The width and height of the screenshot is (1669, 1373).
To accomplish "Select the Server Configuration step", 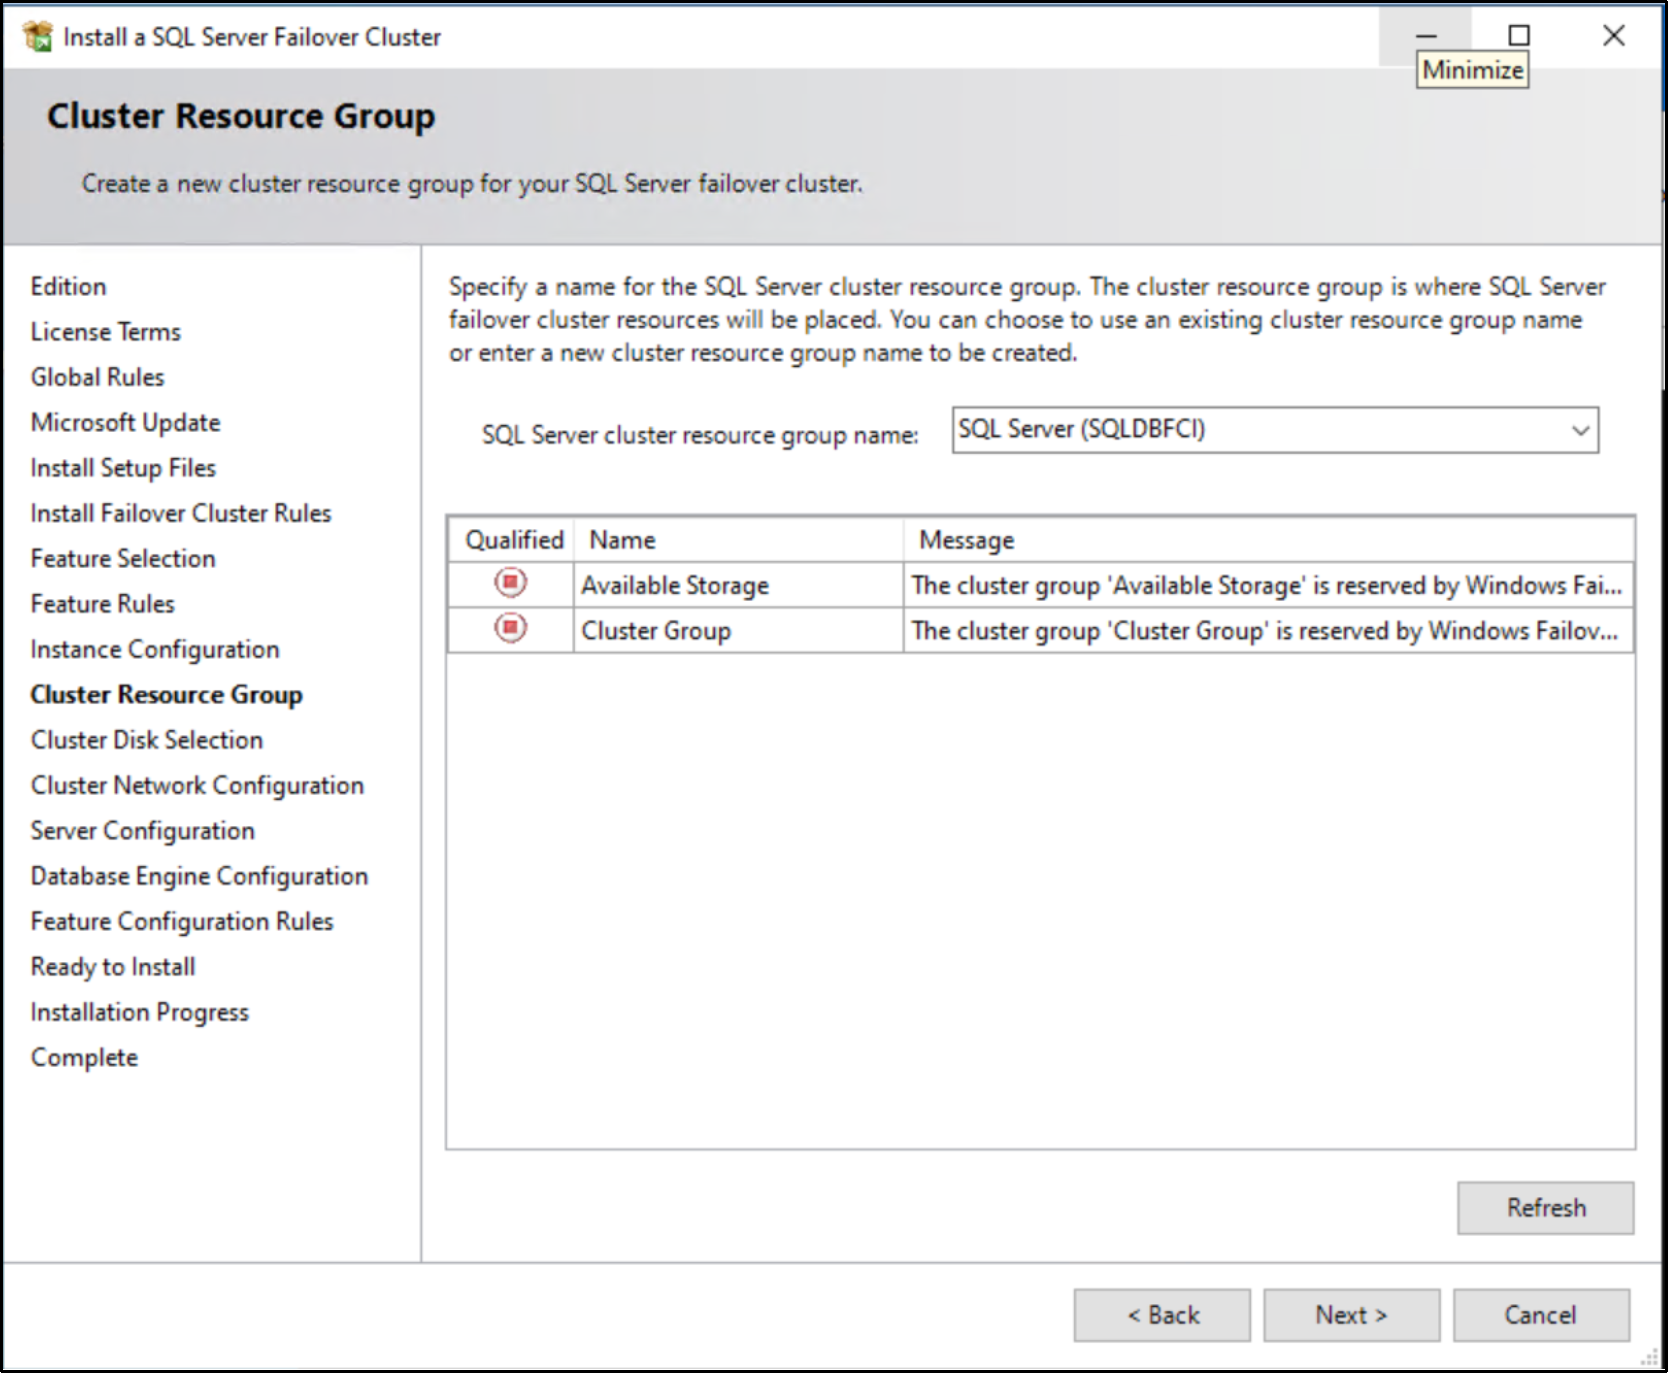I will tap(142, 831).
